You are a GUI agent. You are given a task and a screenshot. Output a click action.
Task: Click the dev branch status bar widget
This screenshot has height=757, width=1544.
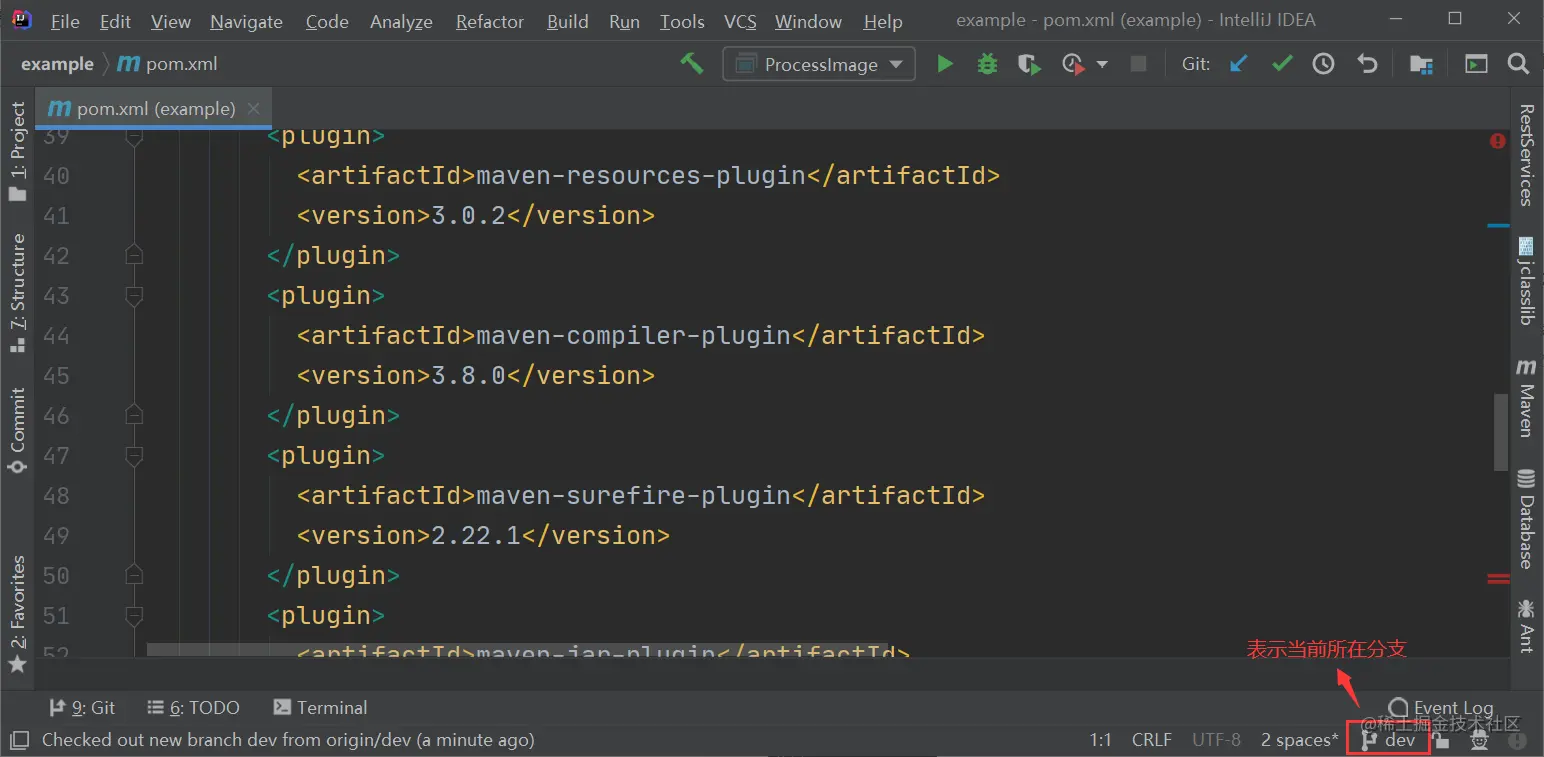click(1389, 740)
